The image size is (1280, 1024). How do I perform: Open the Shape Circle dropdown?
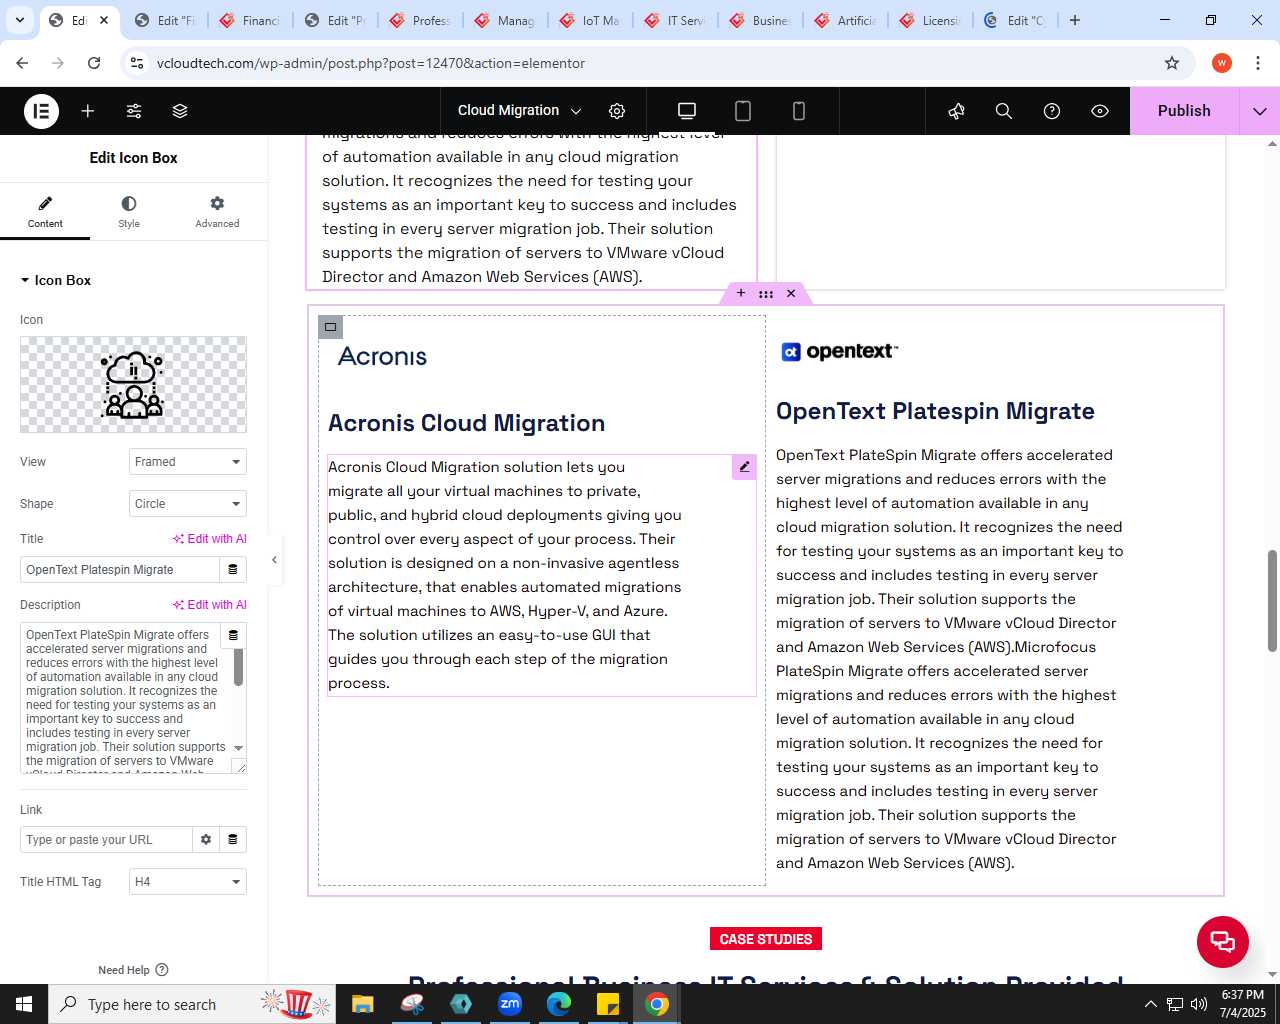pos(188,504)
